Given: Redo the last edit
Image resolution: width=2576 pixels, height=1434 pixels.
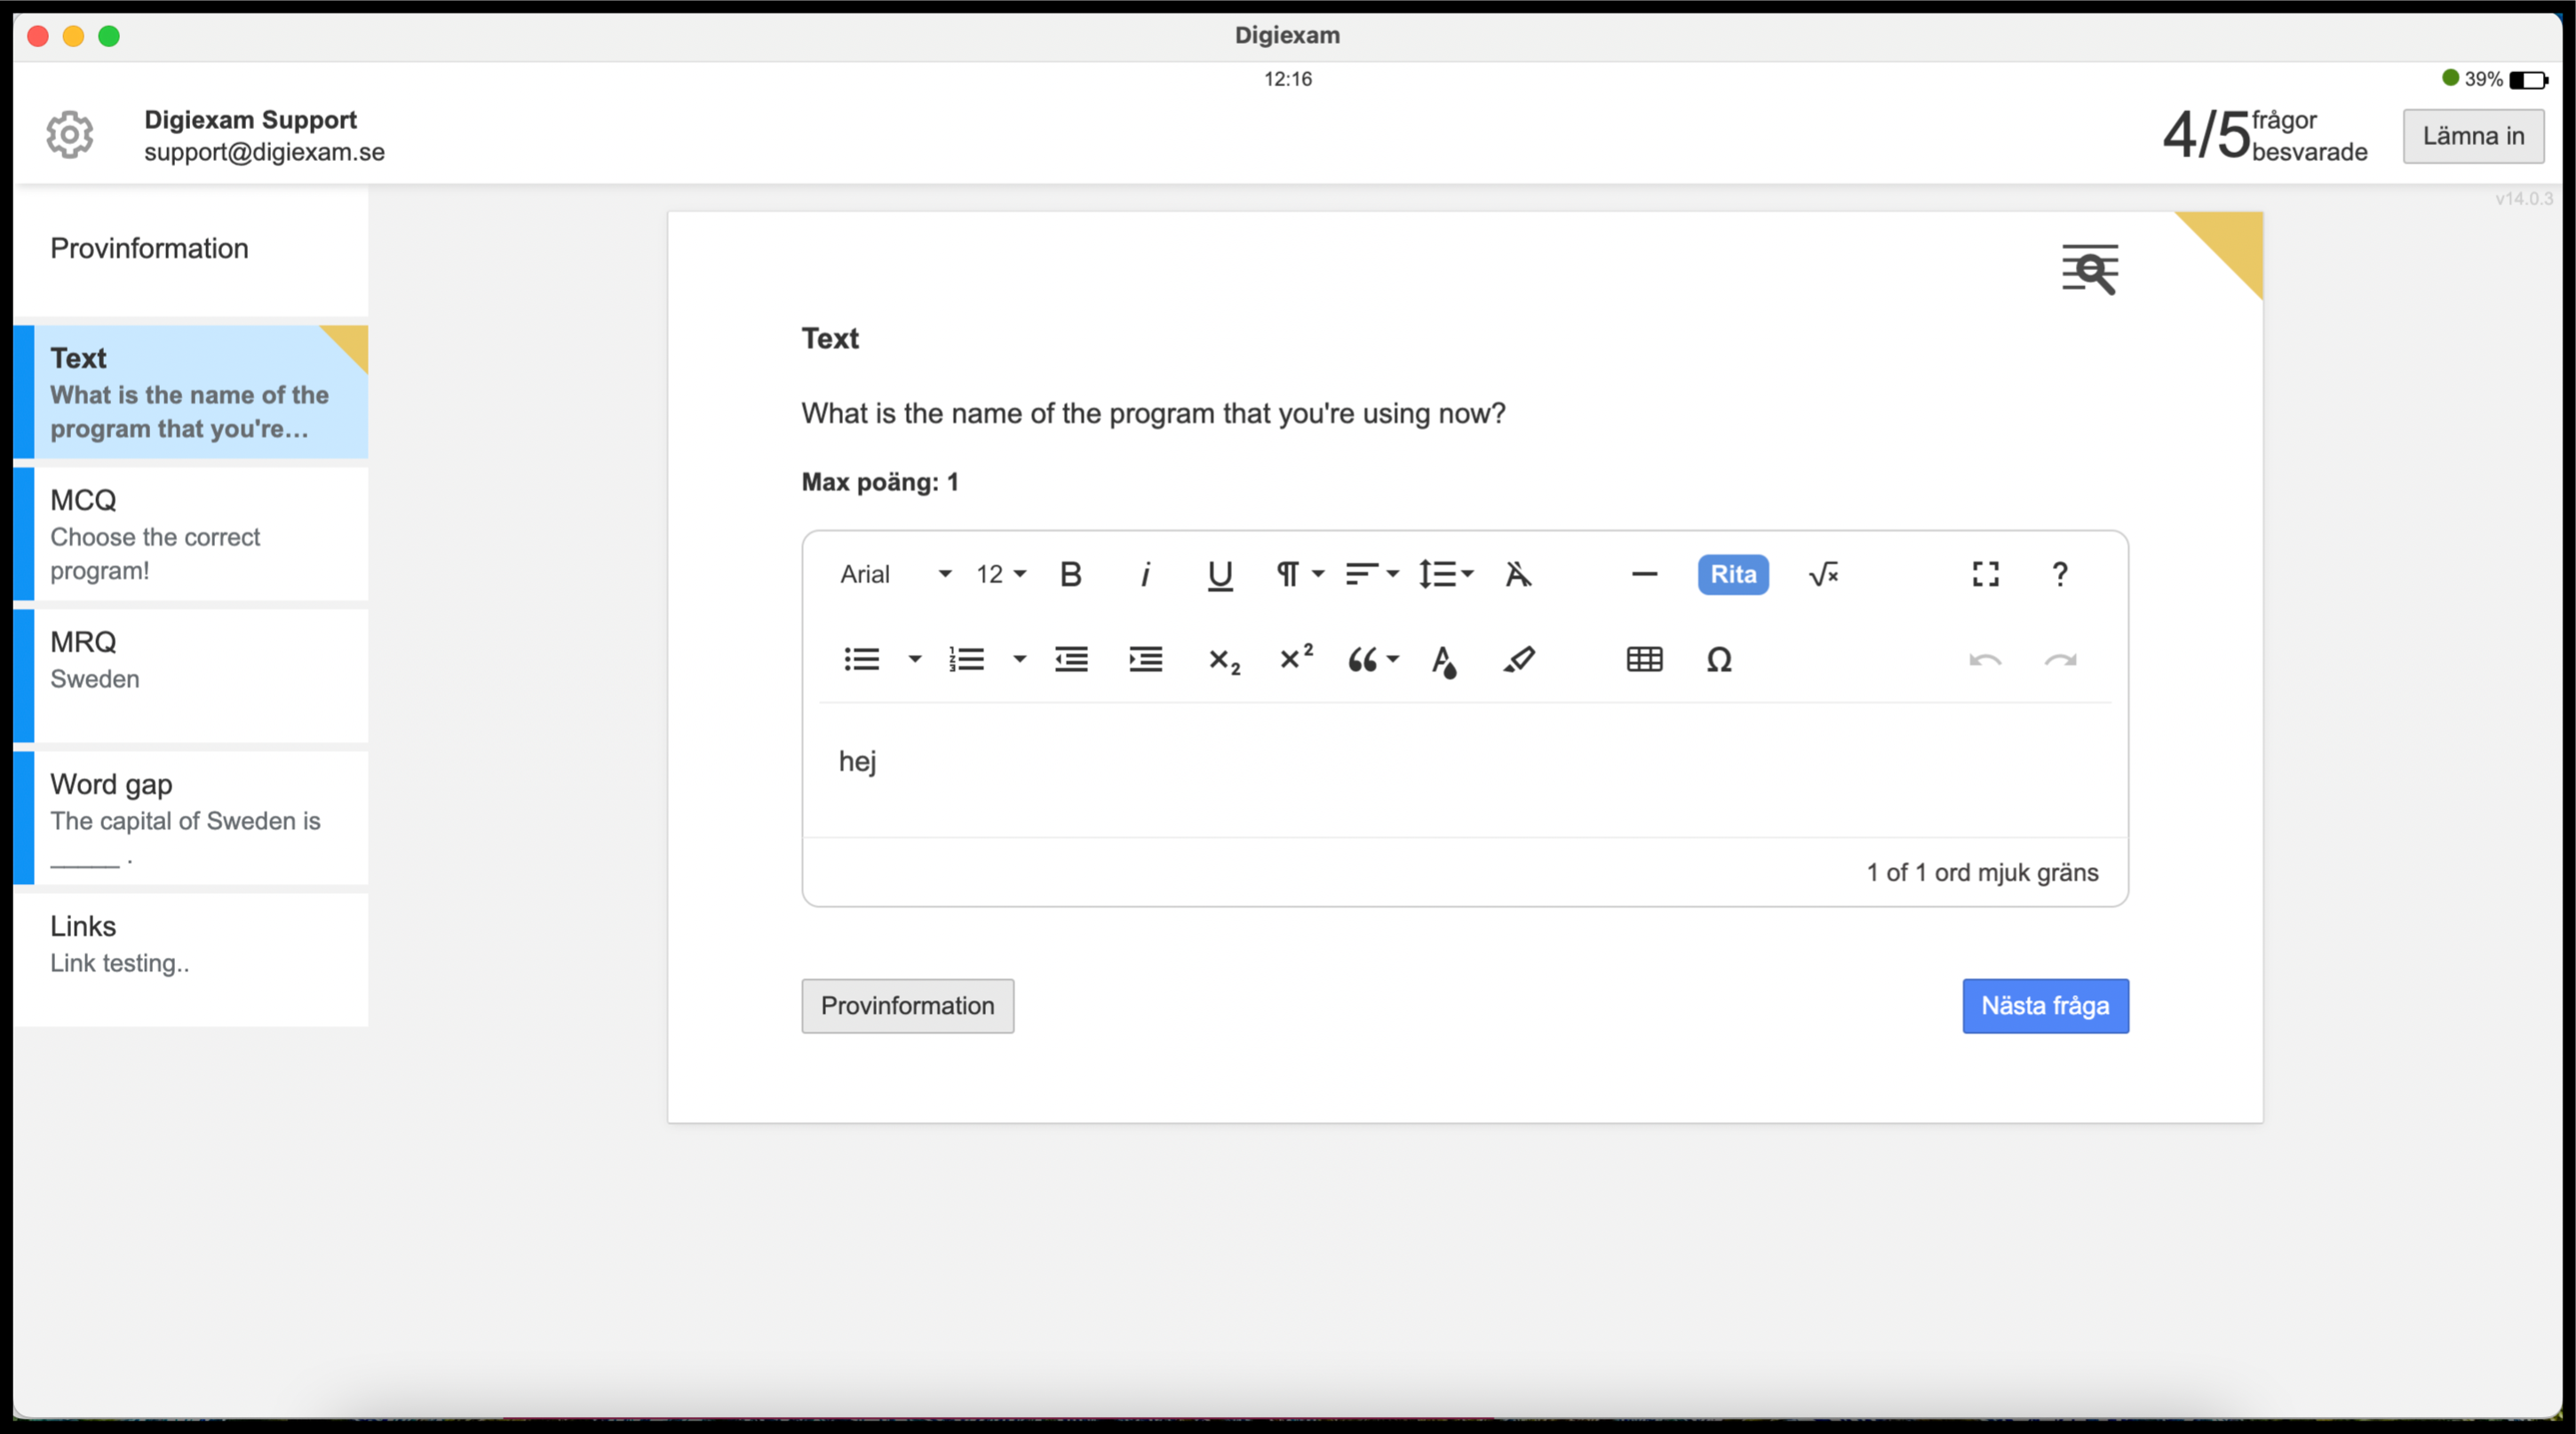Looking at the screenshot, I should point(2060,659).
